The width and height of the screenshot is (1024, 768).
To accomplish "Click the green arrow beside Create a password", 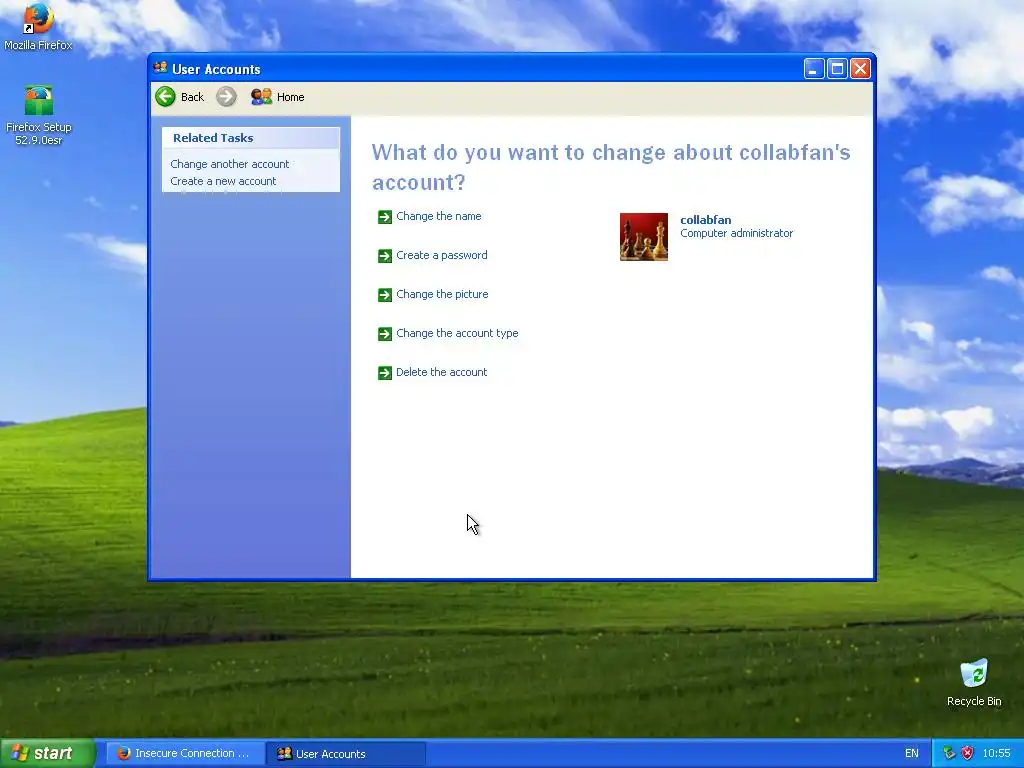I will tap(385, 256).
